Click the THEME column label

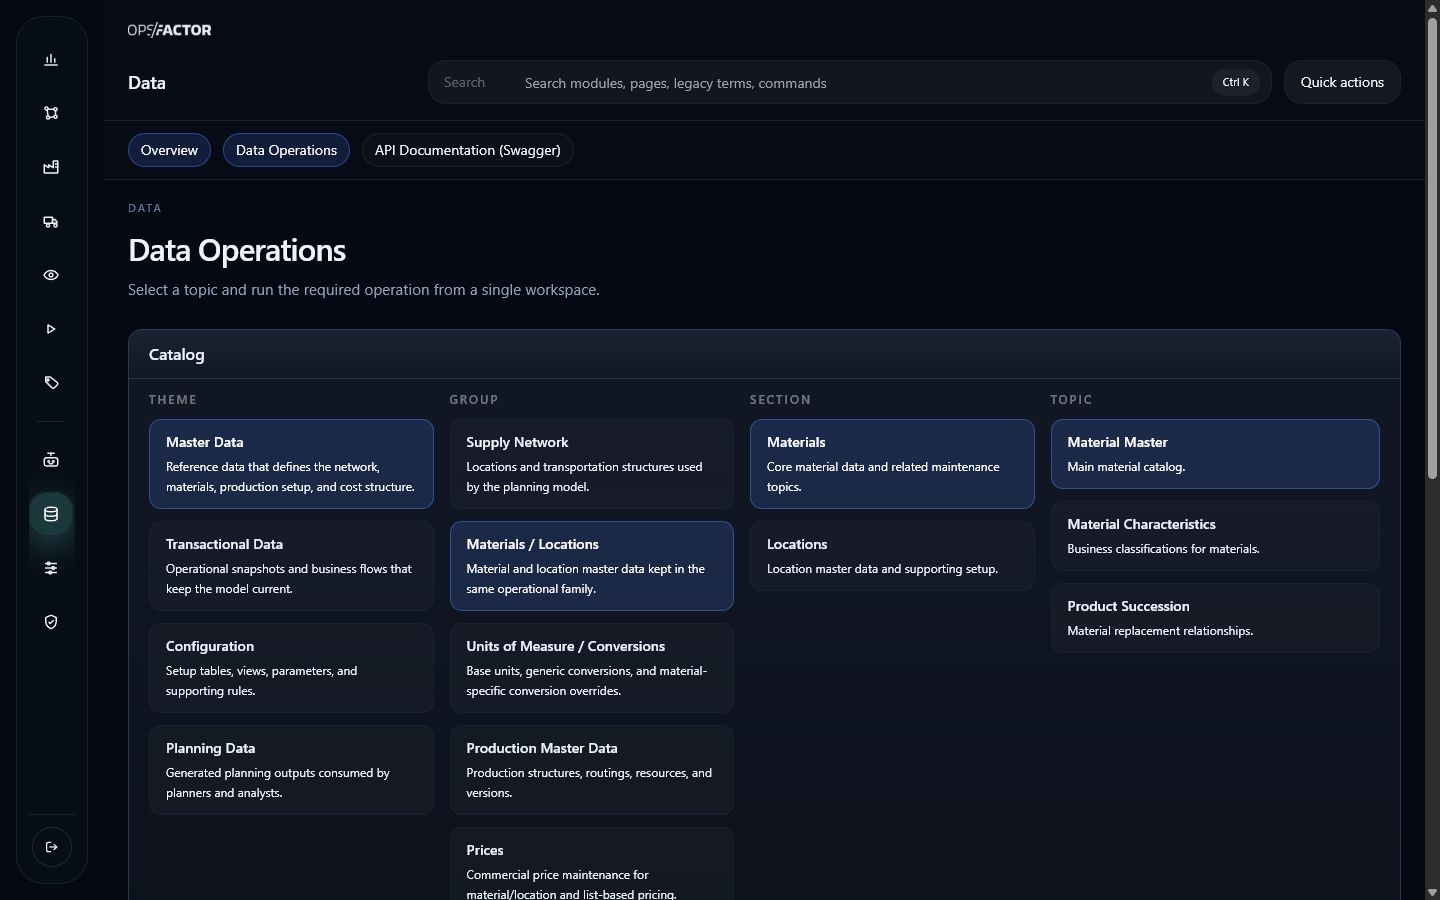coord(173,399)
